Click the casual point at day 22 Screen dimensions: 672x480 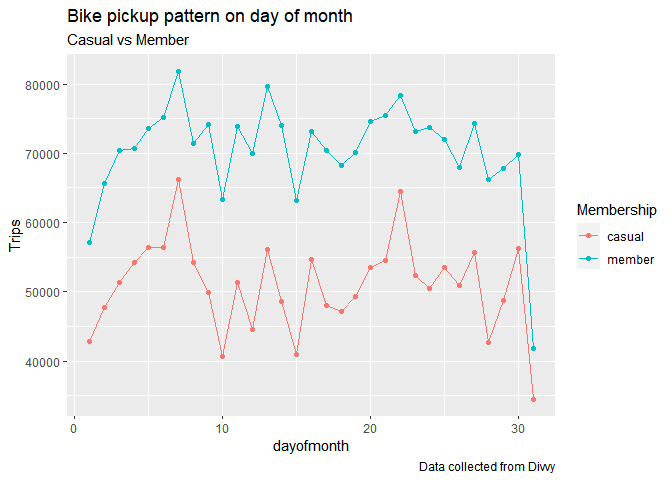[400, 192]
